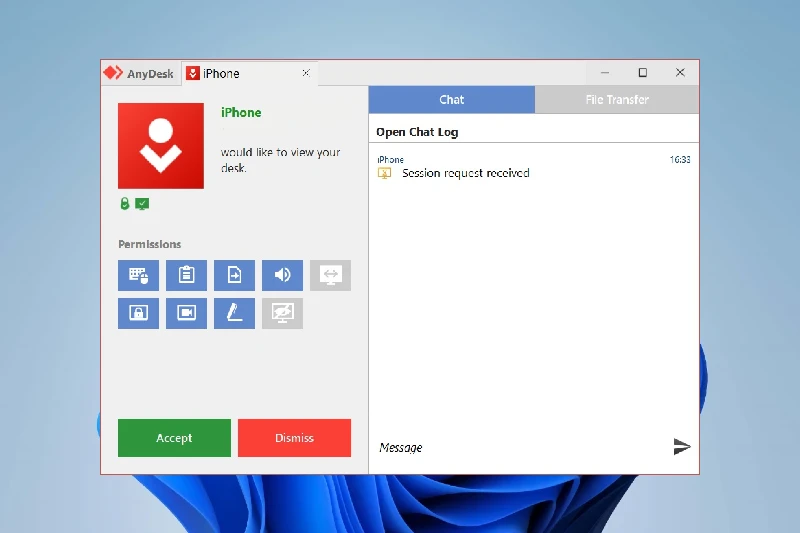
Task: Click the iPhone user avatar image
Action: pos(161,146)
